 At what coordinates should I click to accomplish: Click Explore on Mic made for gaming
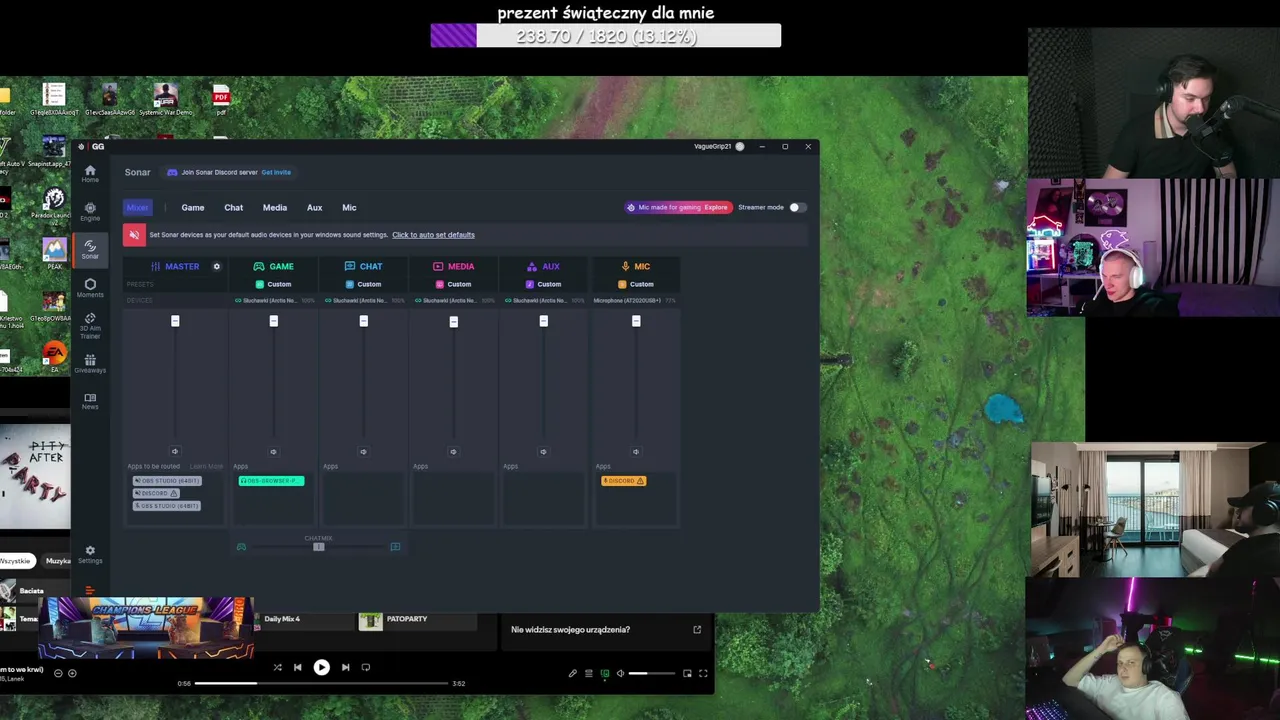point(716,207)
